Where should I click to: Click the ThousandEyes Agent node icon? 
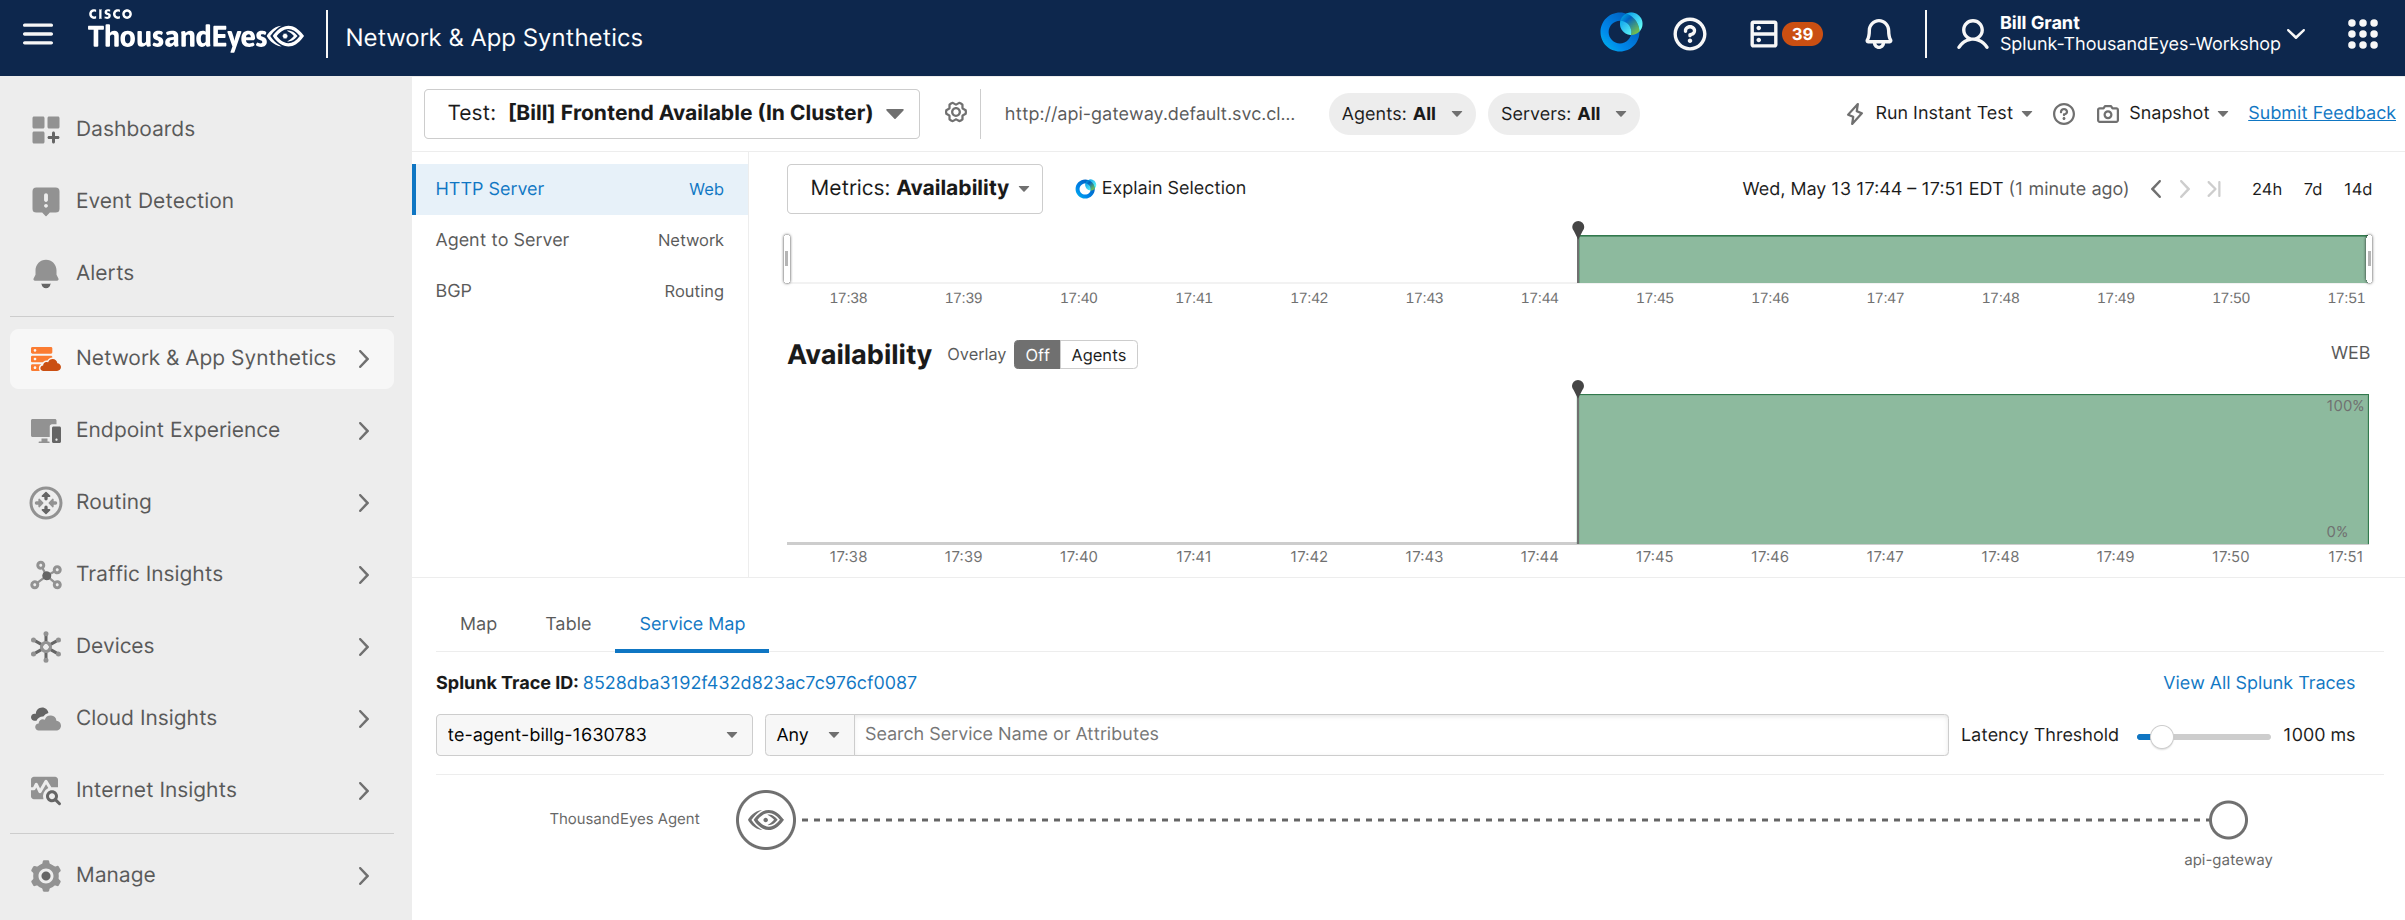(x=766, y=820)
